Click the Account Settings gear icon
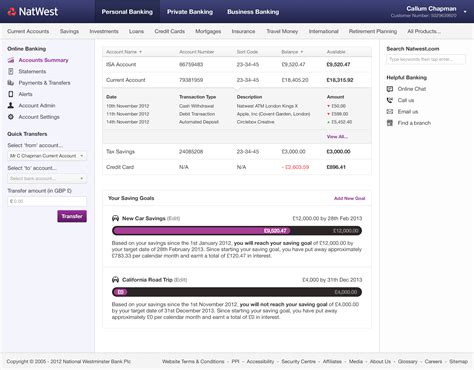474x370 pixels. click(11, 117)
